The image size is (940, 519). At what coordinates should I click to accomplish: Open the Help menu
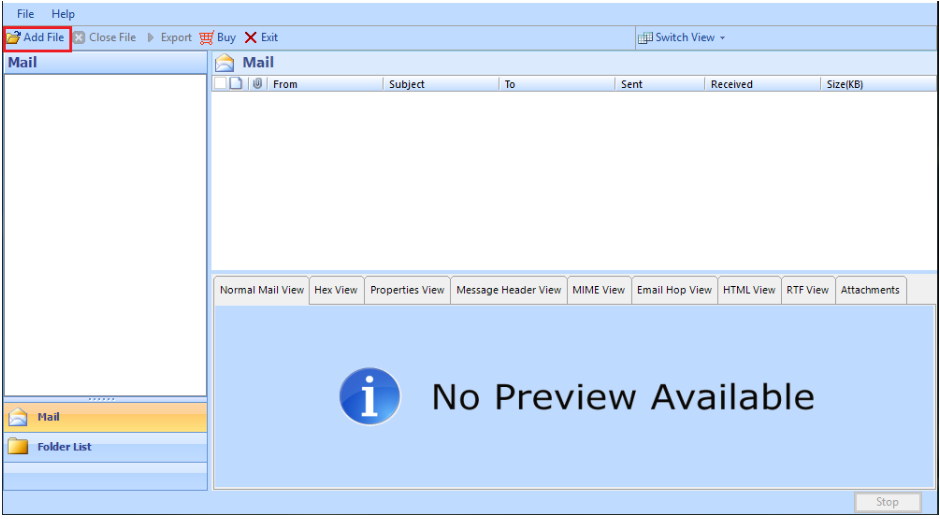click(63, 14)
